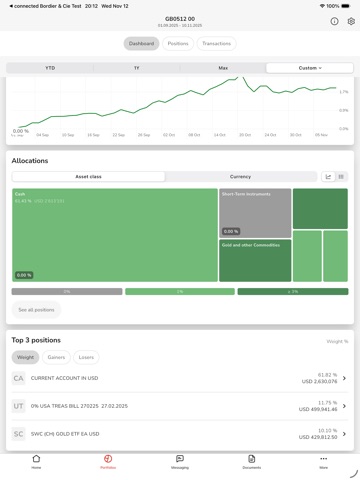Open Portfolios in bottom bar
Viewport: 360px width, 480px height.
108,462
